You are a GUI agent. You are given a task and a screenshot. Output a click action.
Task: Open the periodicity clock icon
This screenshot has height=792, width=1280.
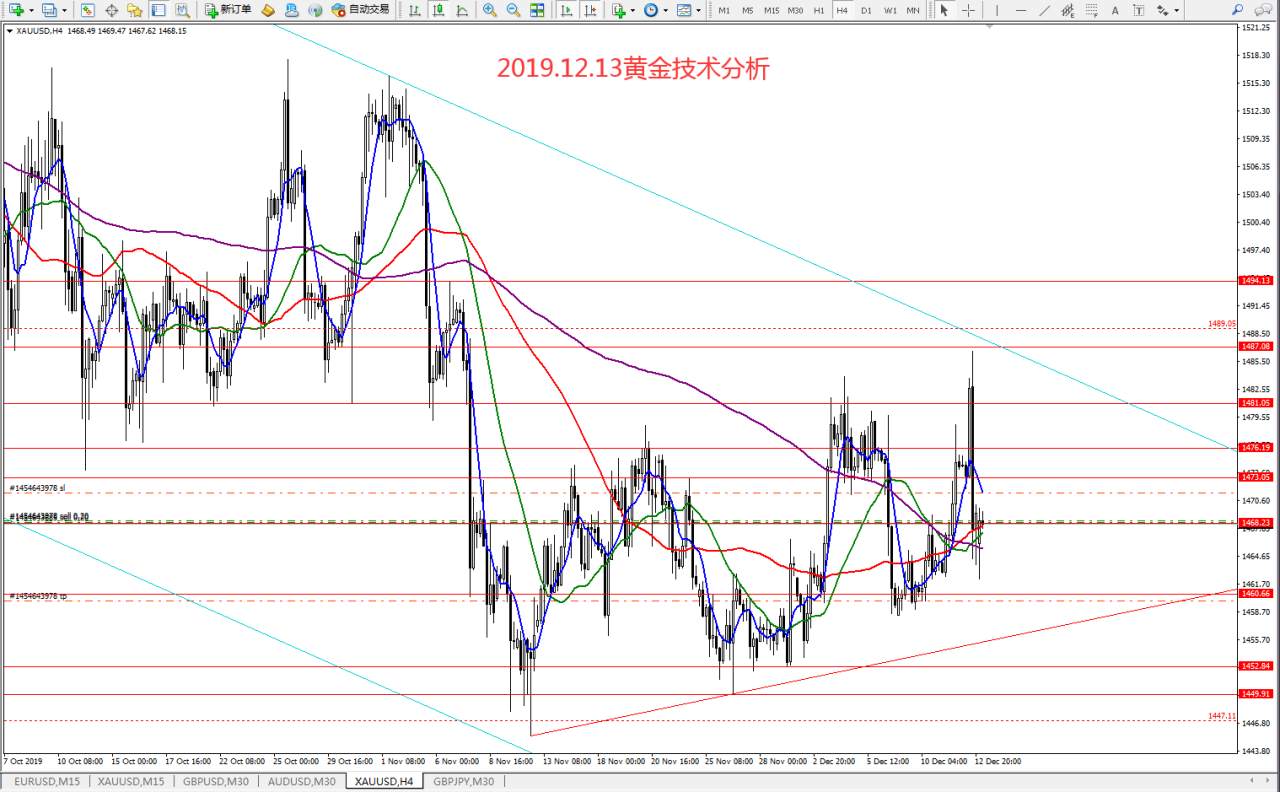651,10
